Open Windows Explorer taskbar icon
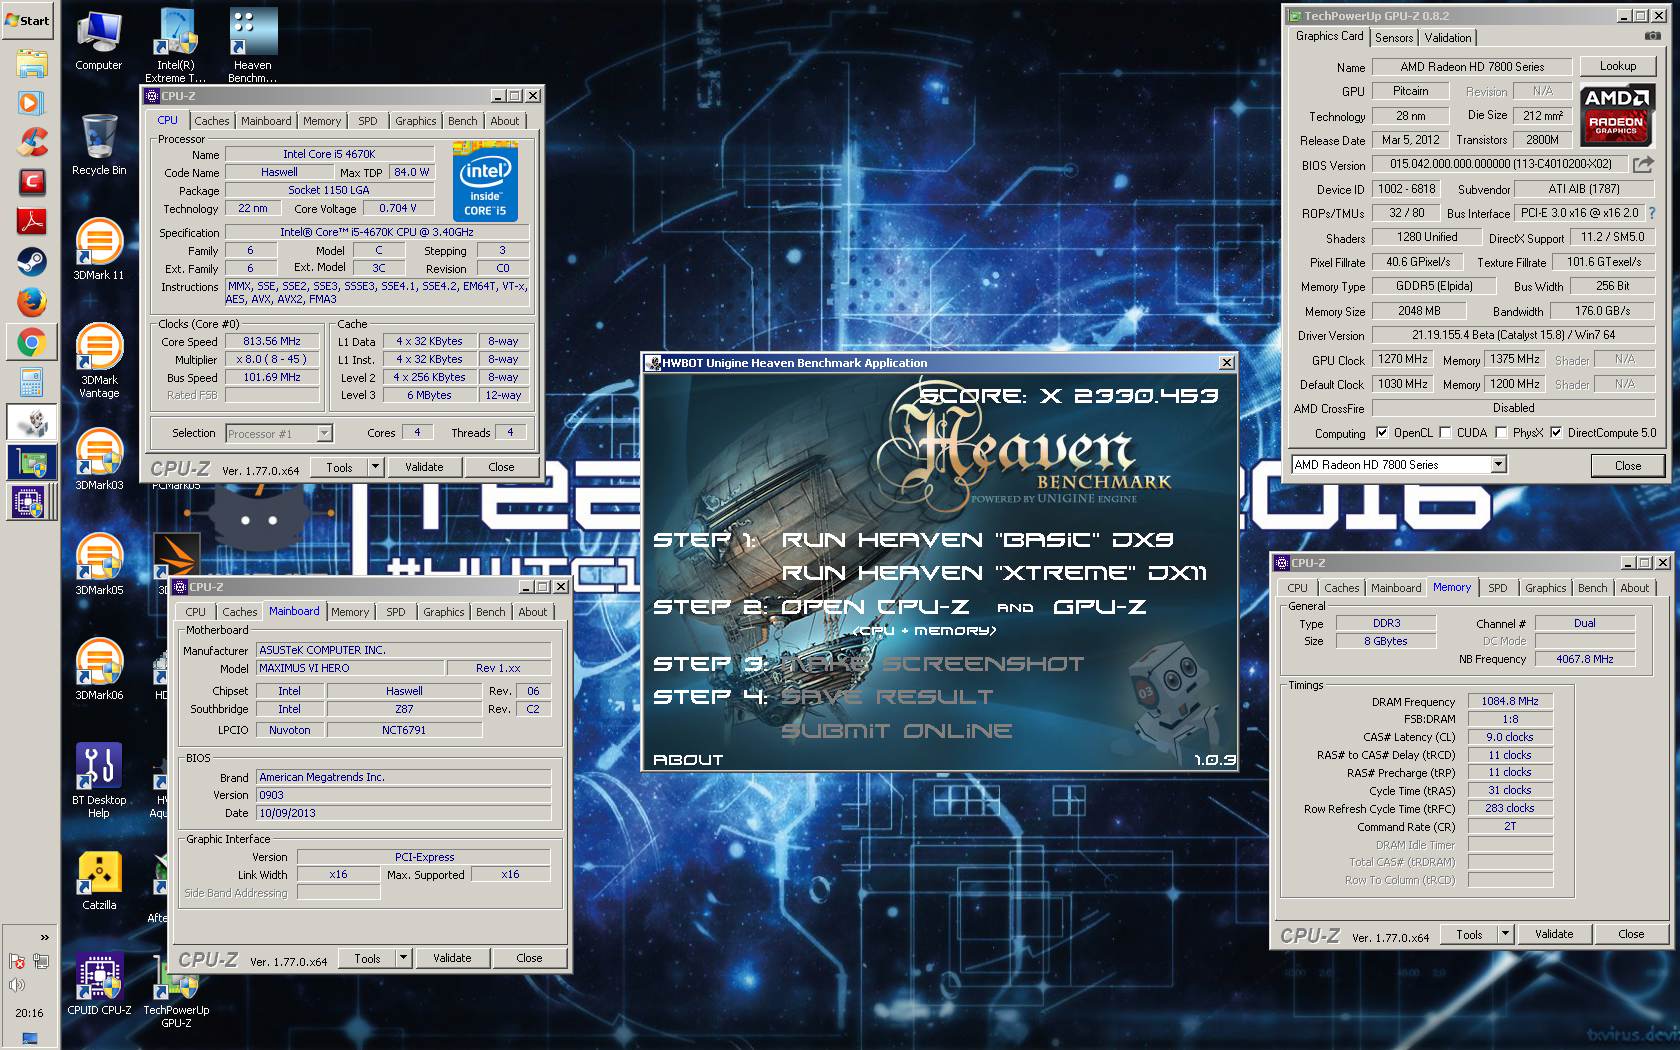Screen dimensions: 1680x1050 pyautogui.click(x=31, y=62)
